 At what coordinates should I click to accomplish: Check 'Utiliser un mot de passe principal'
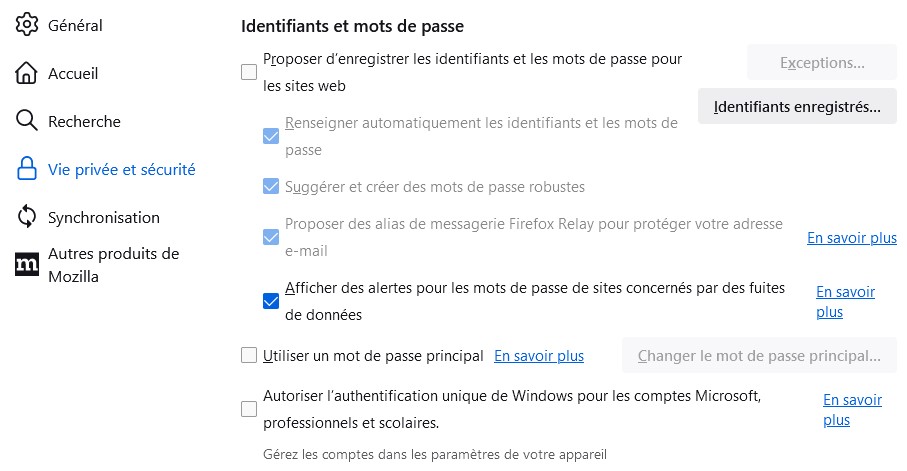coord(249,355)
